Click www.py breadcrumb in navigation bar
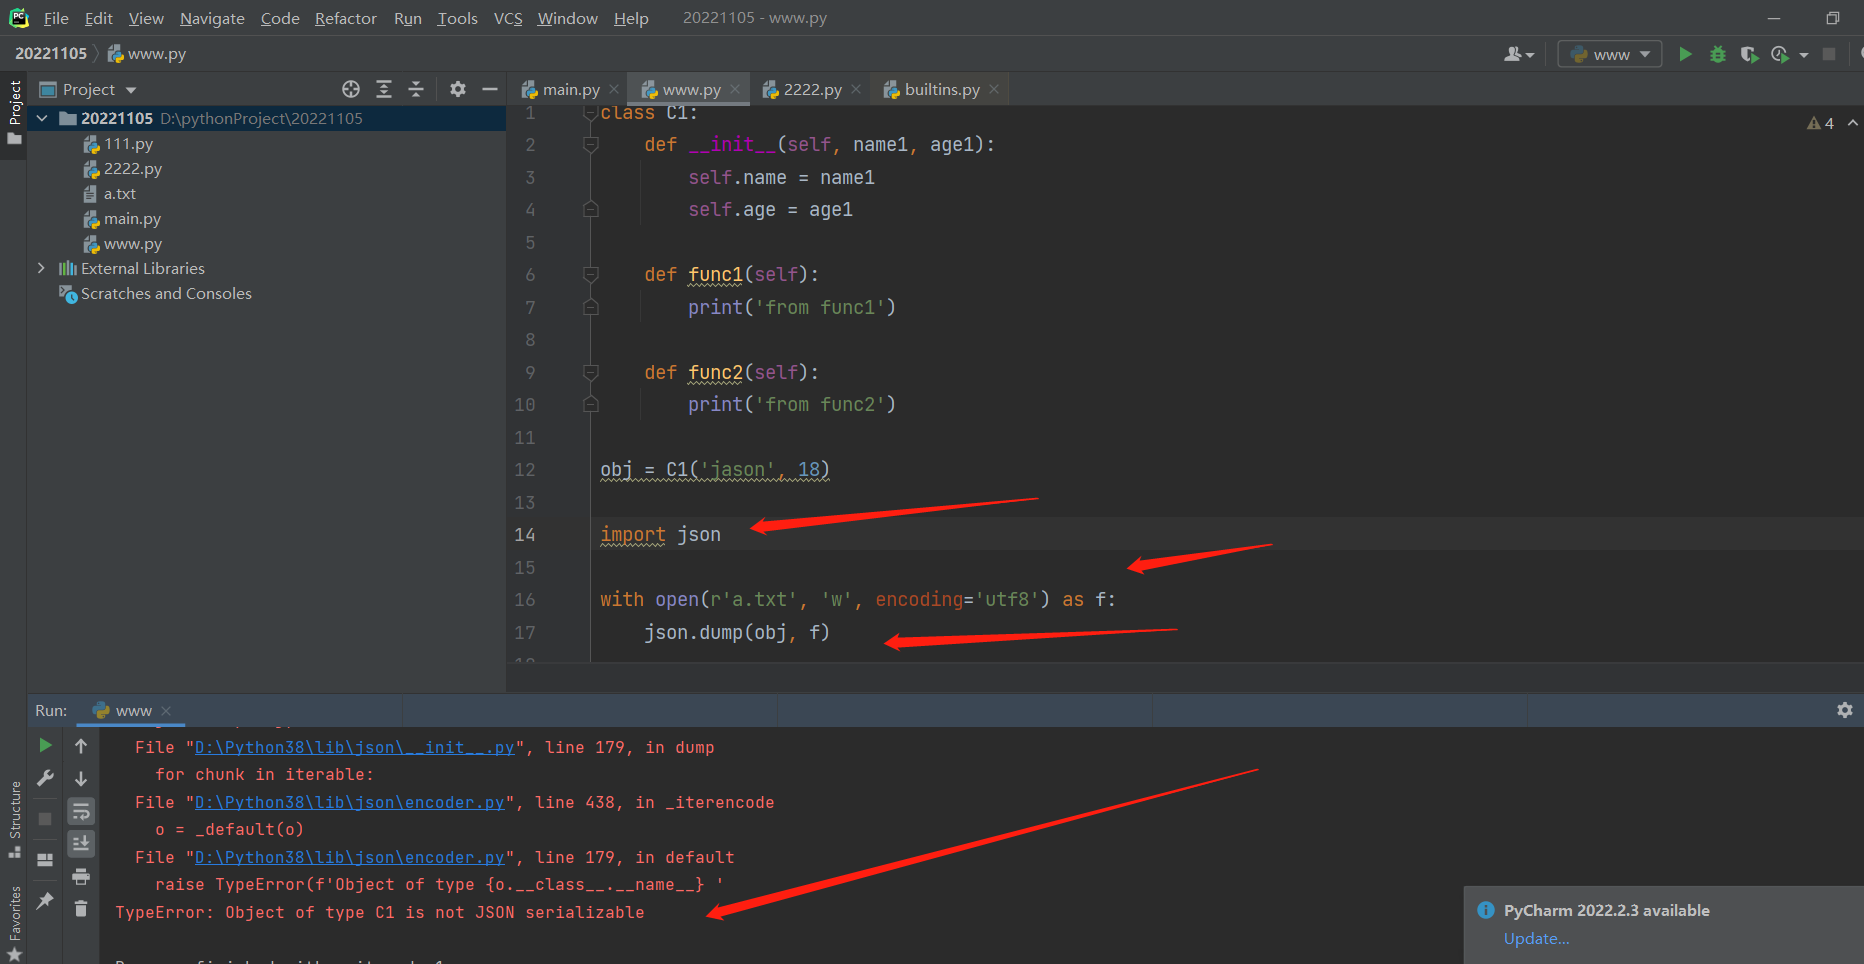 (x=147, y=53)
